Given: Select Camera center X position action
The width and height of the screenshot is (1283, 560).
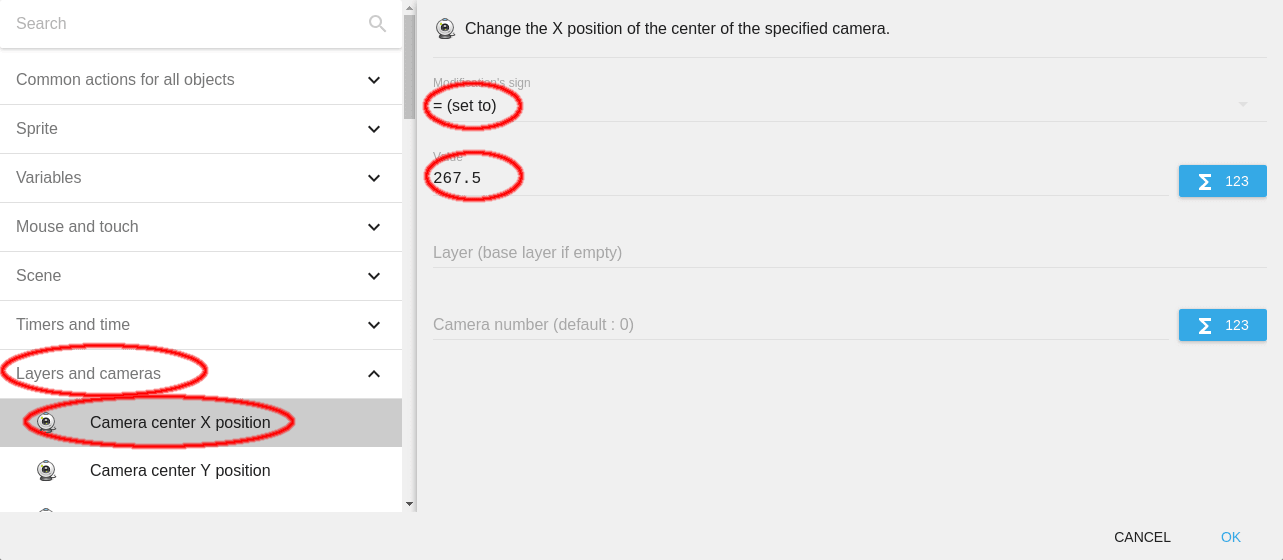Looking at the screenshot, I should tap(180, 423).
